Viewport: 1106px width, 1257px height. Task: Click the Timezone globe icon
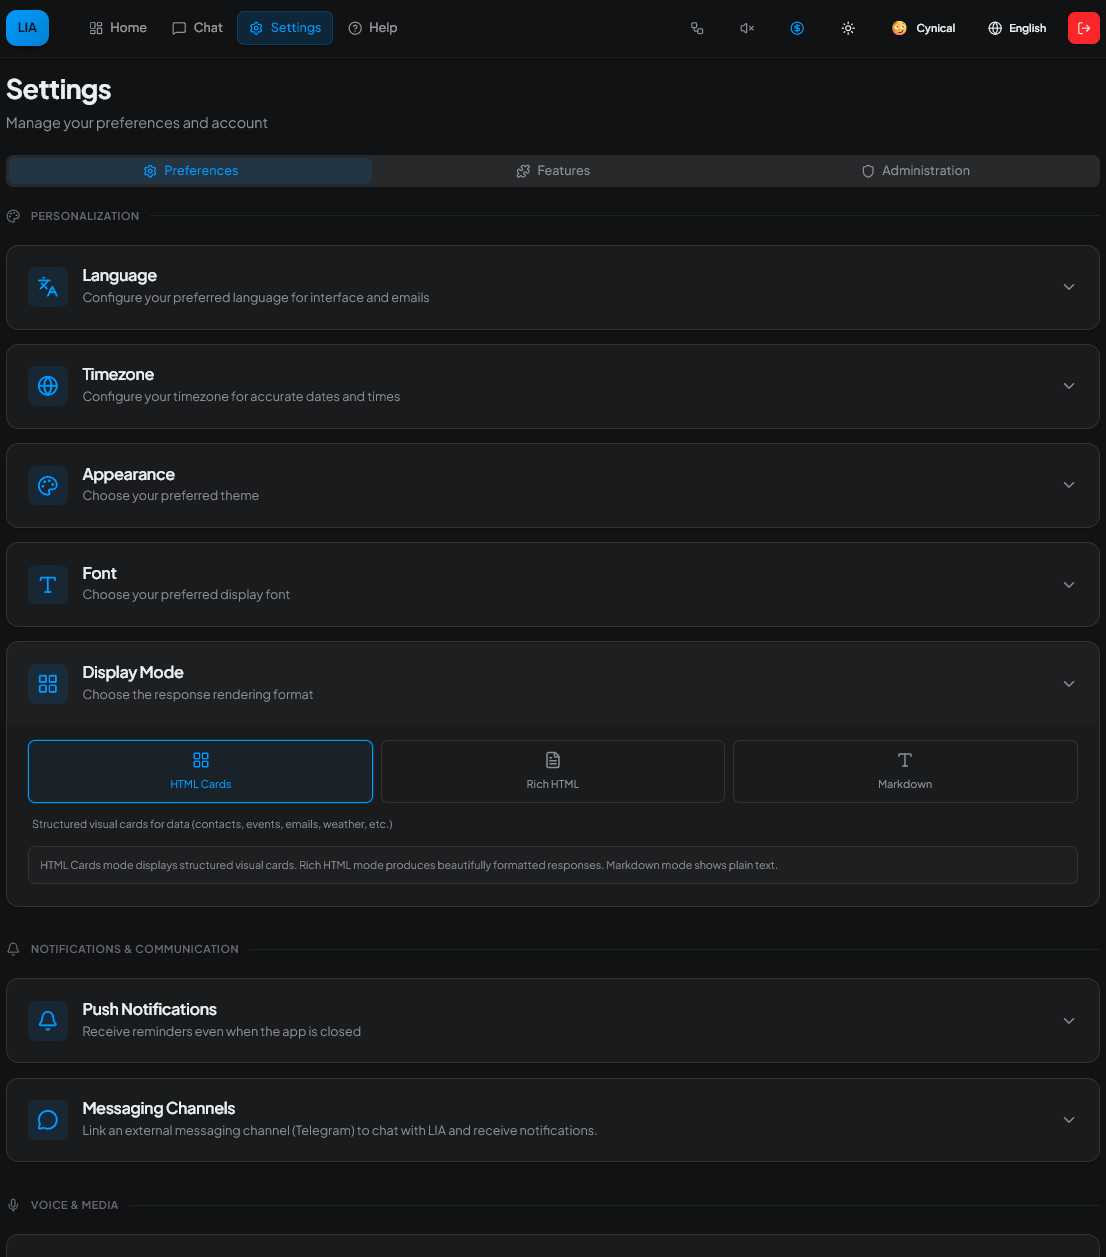click(x=48, y=386)
